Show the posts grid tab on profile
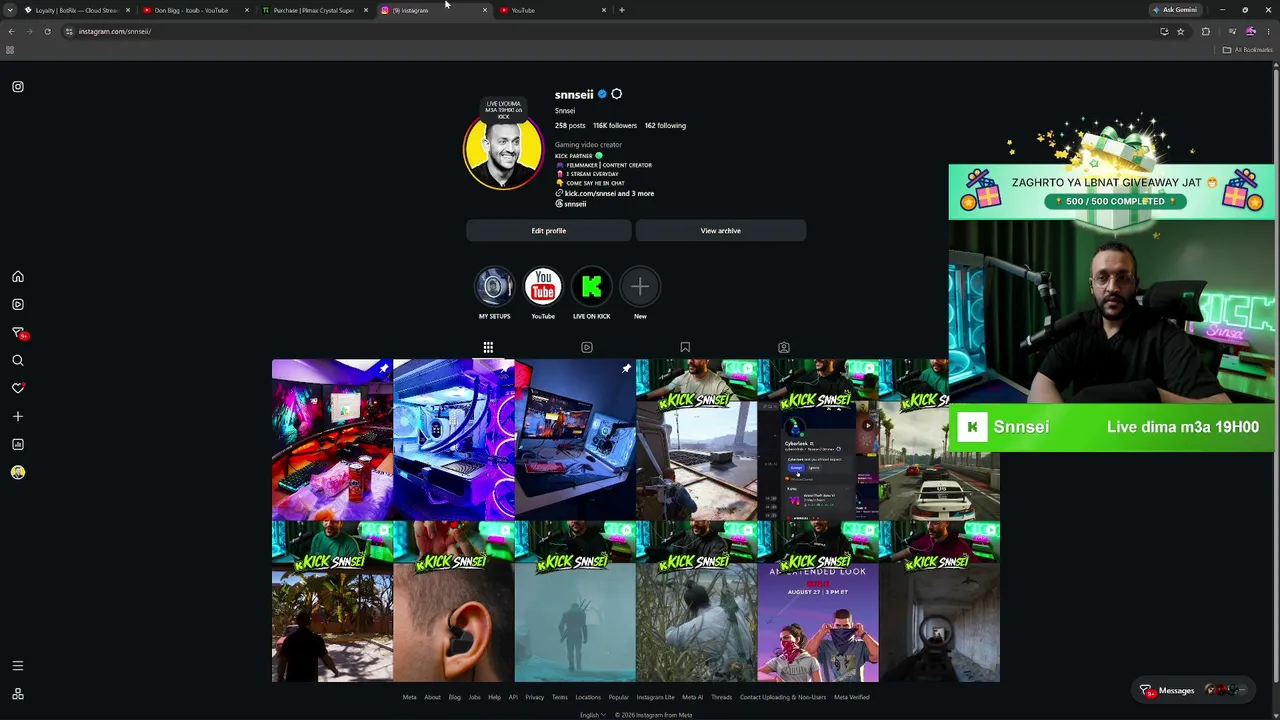The height and width of the screenshot is (720, 1280). tap(488, 348)
